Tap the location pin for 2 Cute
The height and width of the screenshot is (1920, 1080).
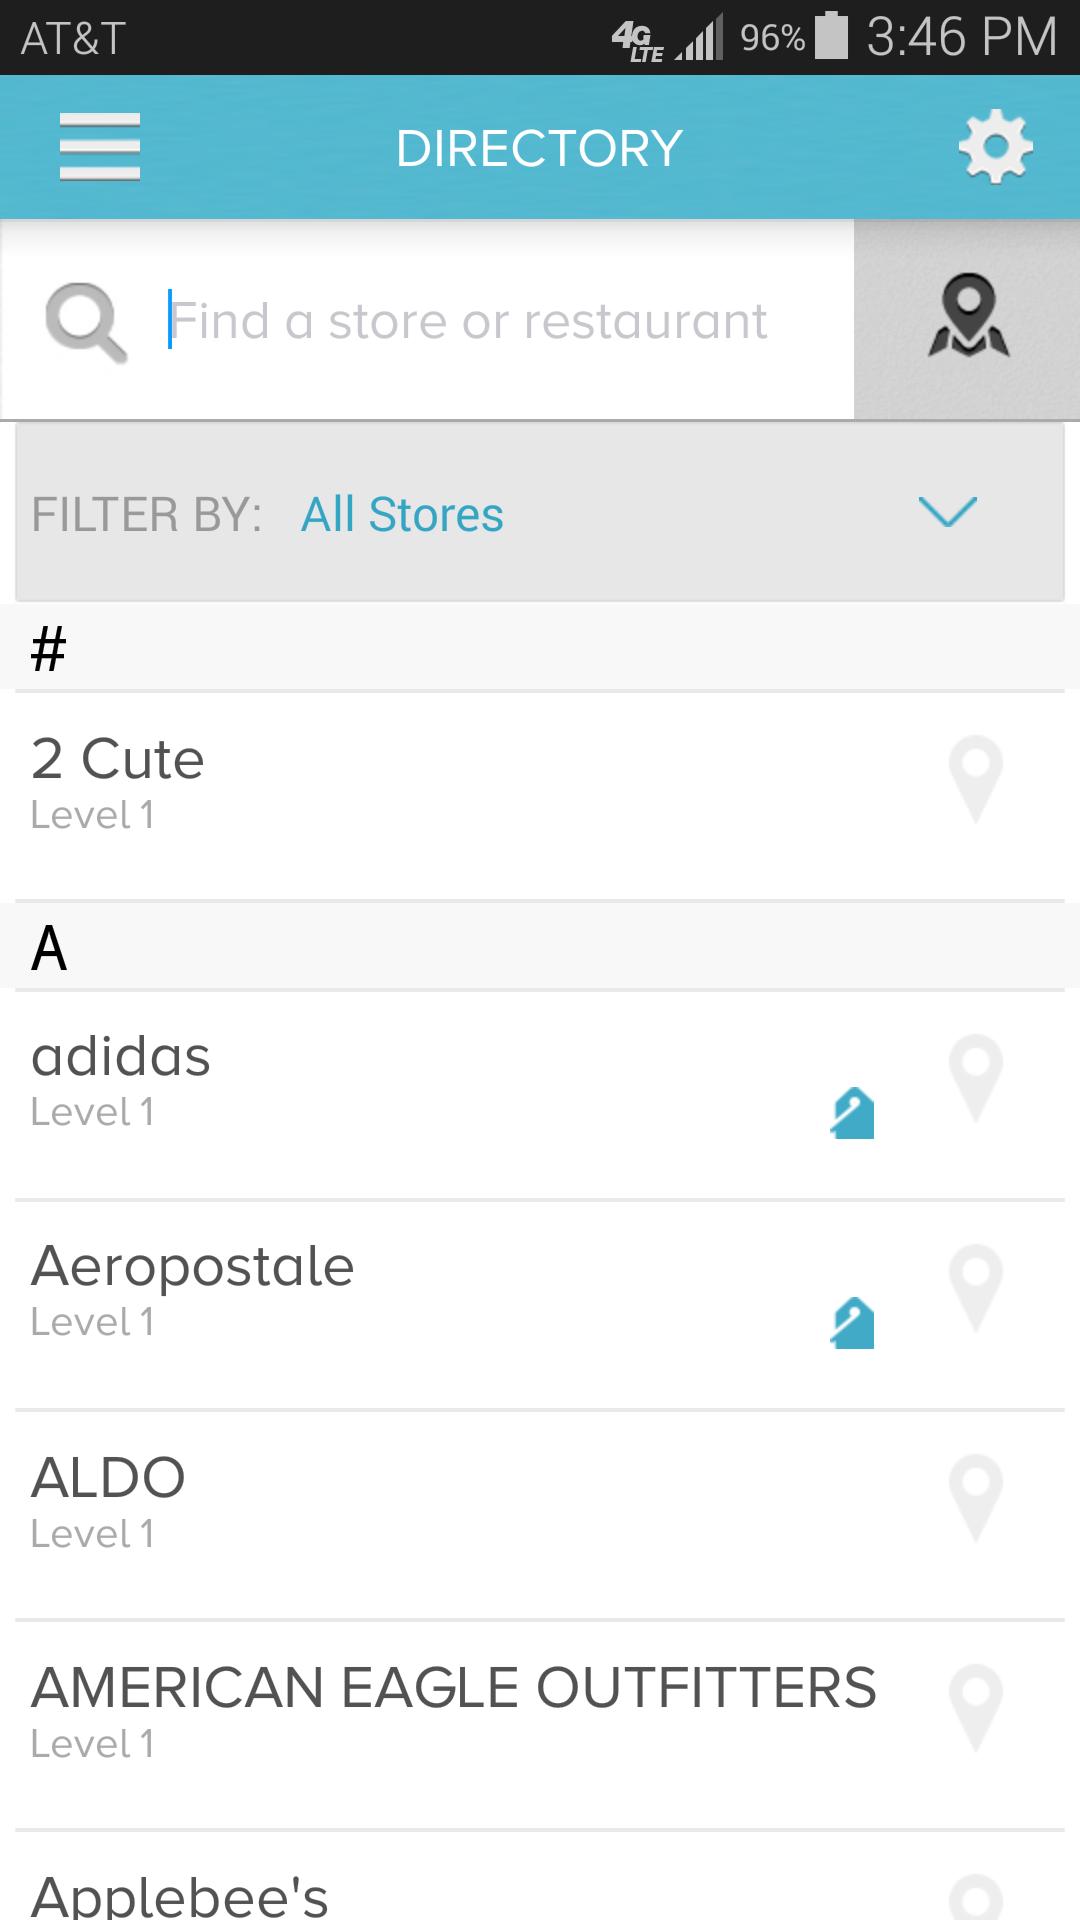point(975,779)
